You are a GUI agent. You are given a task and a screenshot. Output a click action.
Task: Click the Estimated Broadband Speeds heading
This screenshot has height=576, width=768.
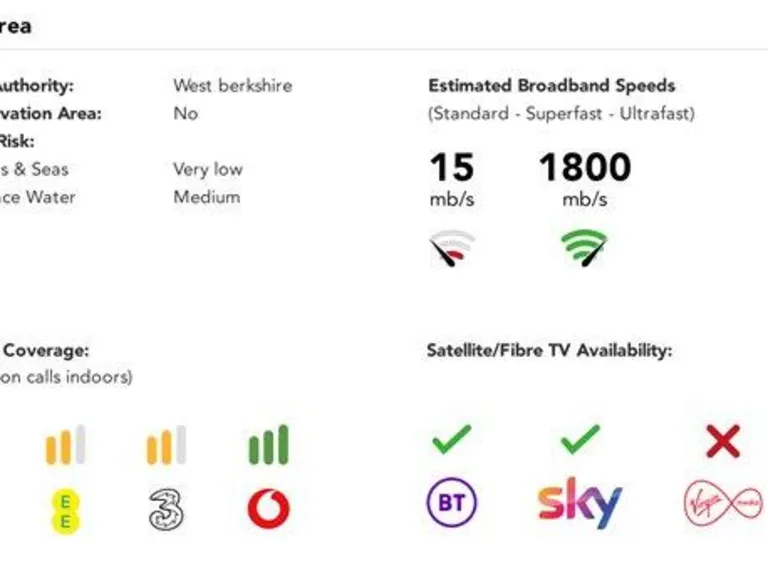tap(552, 86)
